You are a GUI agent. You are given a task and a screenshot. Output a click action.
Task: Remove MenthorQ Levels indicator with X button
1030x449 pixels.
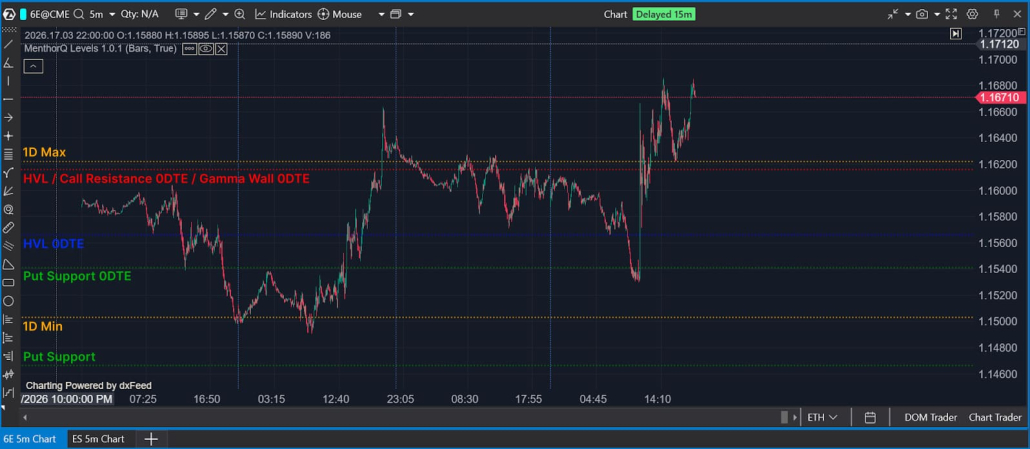(x=221, y=49)
